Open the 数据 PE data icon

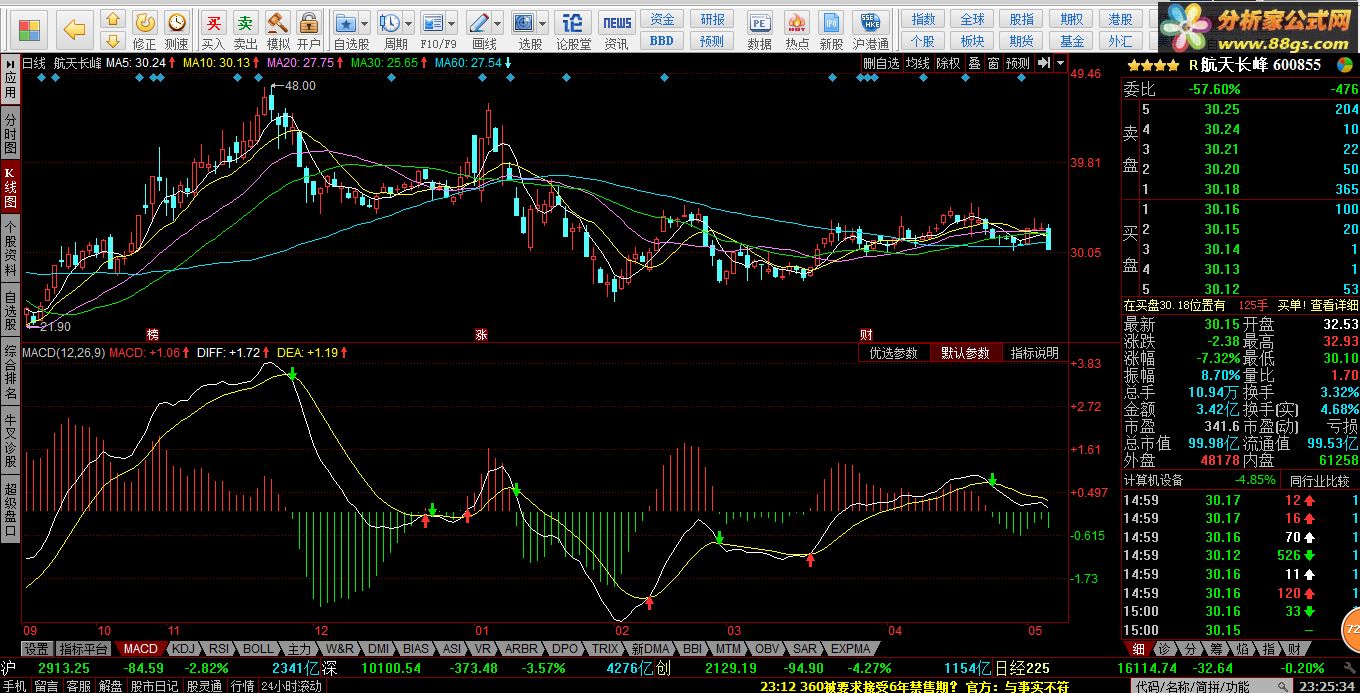tap(760, 30)
